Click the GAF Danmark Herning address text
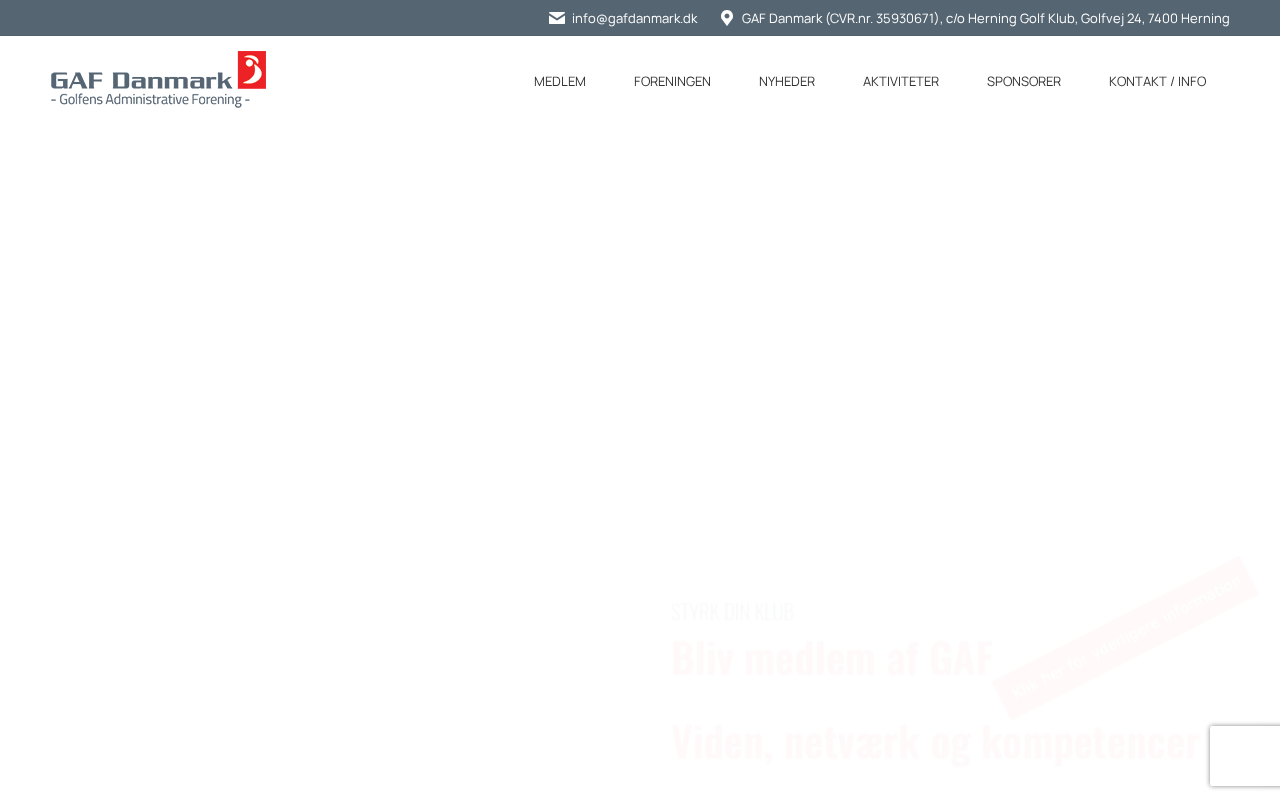 [x=986, y=18]
